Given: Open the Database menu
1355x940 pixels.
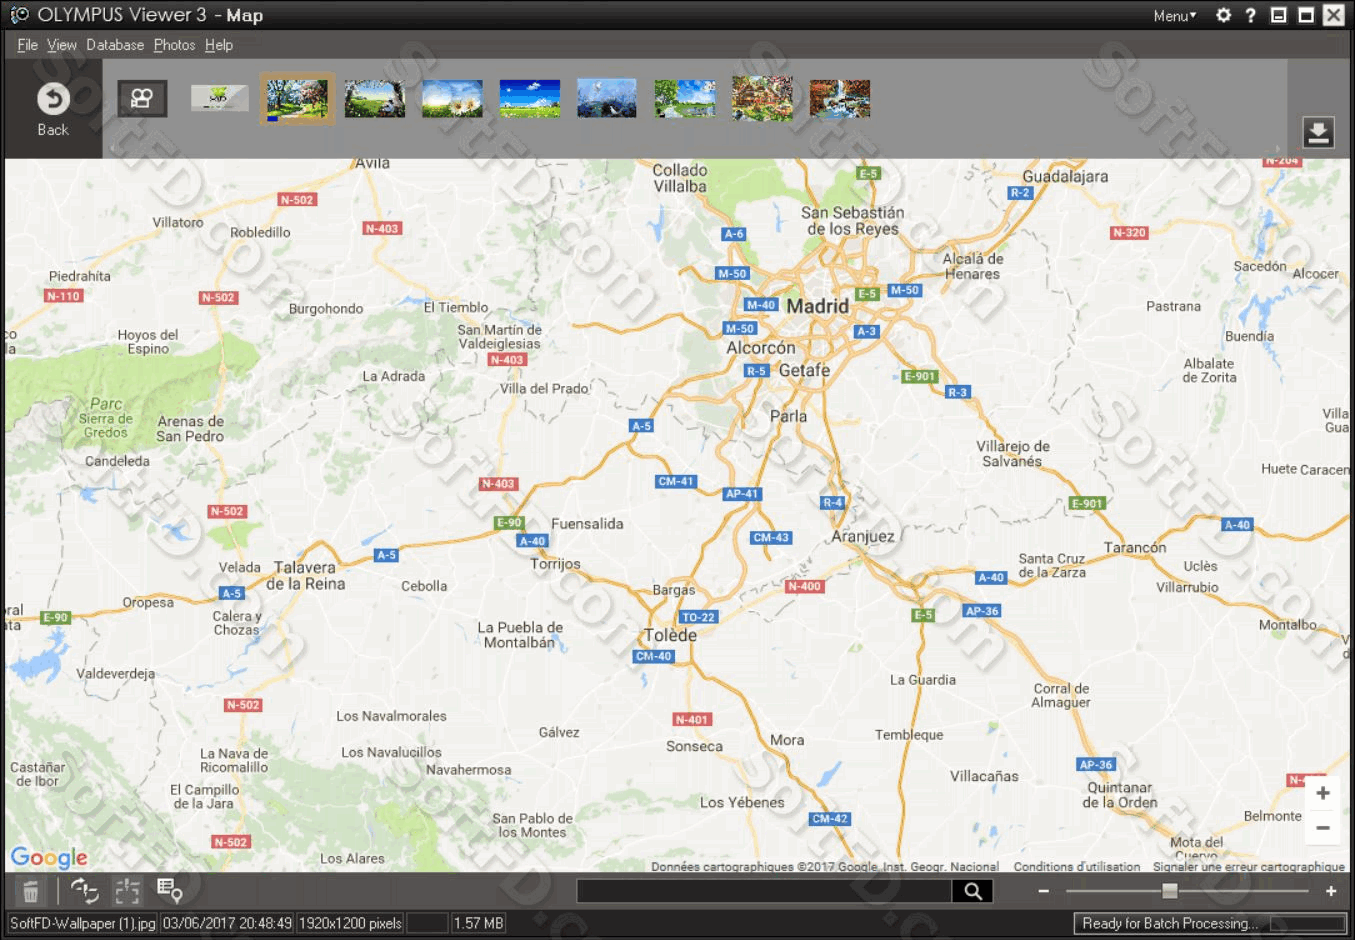Looking at the screenshot, I should tap(115, 45).
